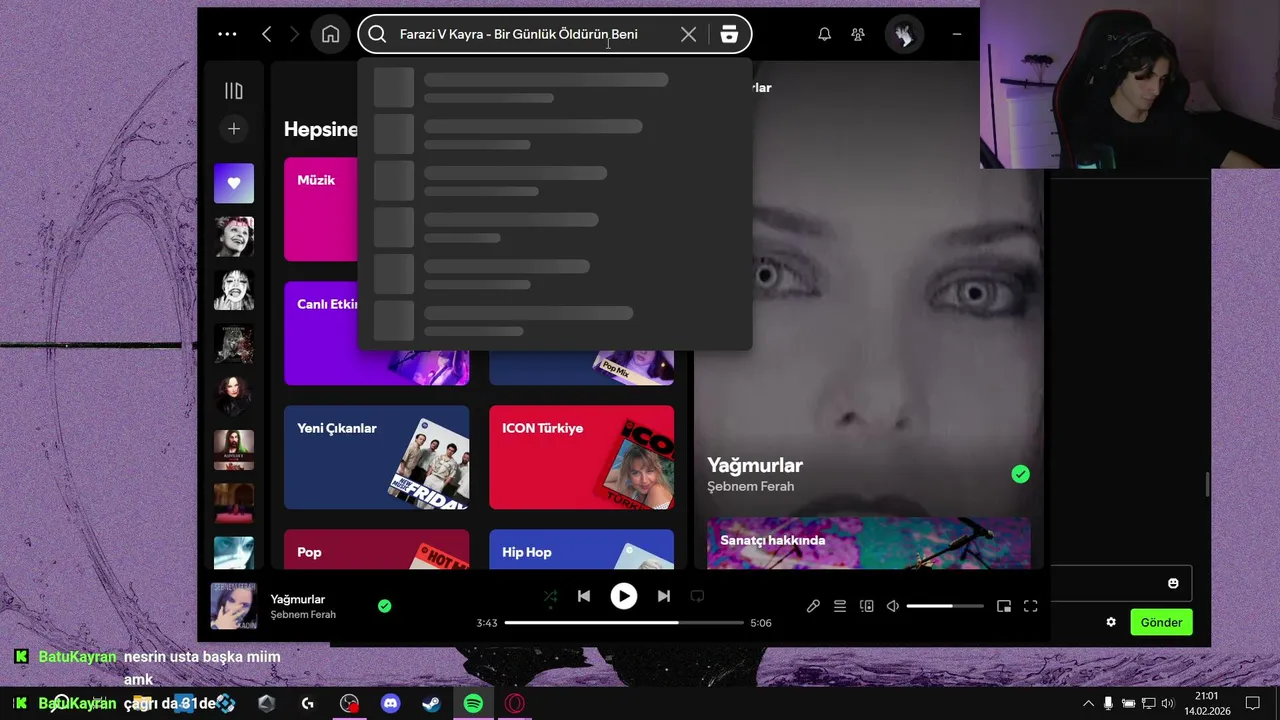Click the chat panel scrollbar
Viewport: 1280px width, 720px height.
click(x=1207, y=484)
